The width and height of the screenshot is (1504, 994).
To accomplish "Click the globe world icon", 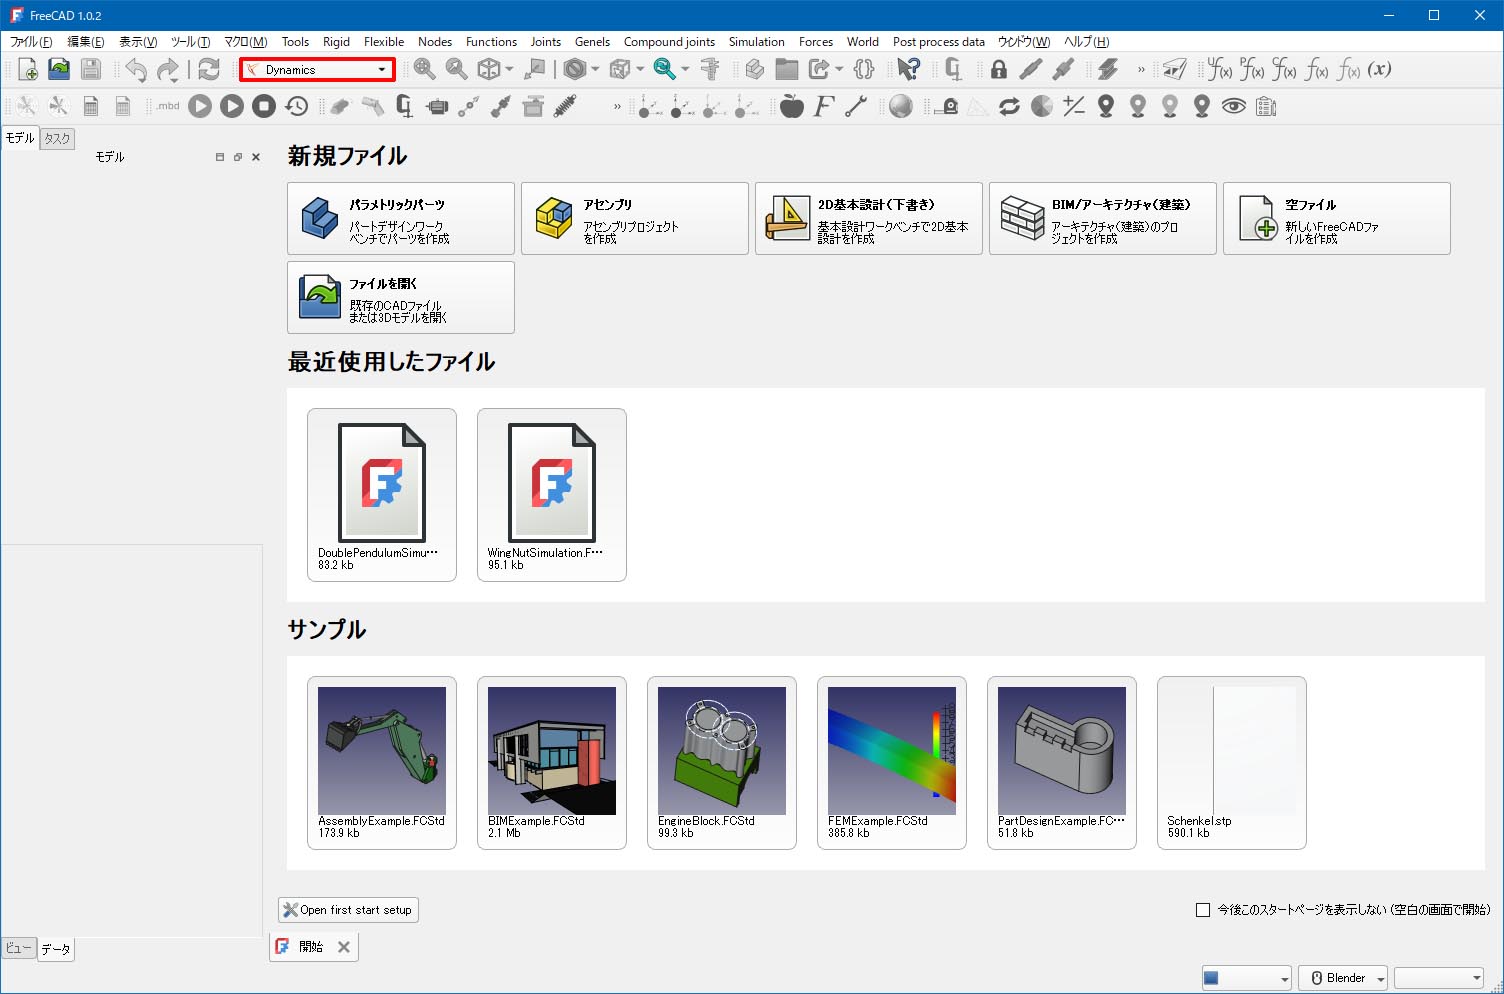I will 901,106.
